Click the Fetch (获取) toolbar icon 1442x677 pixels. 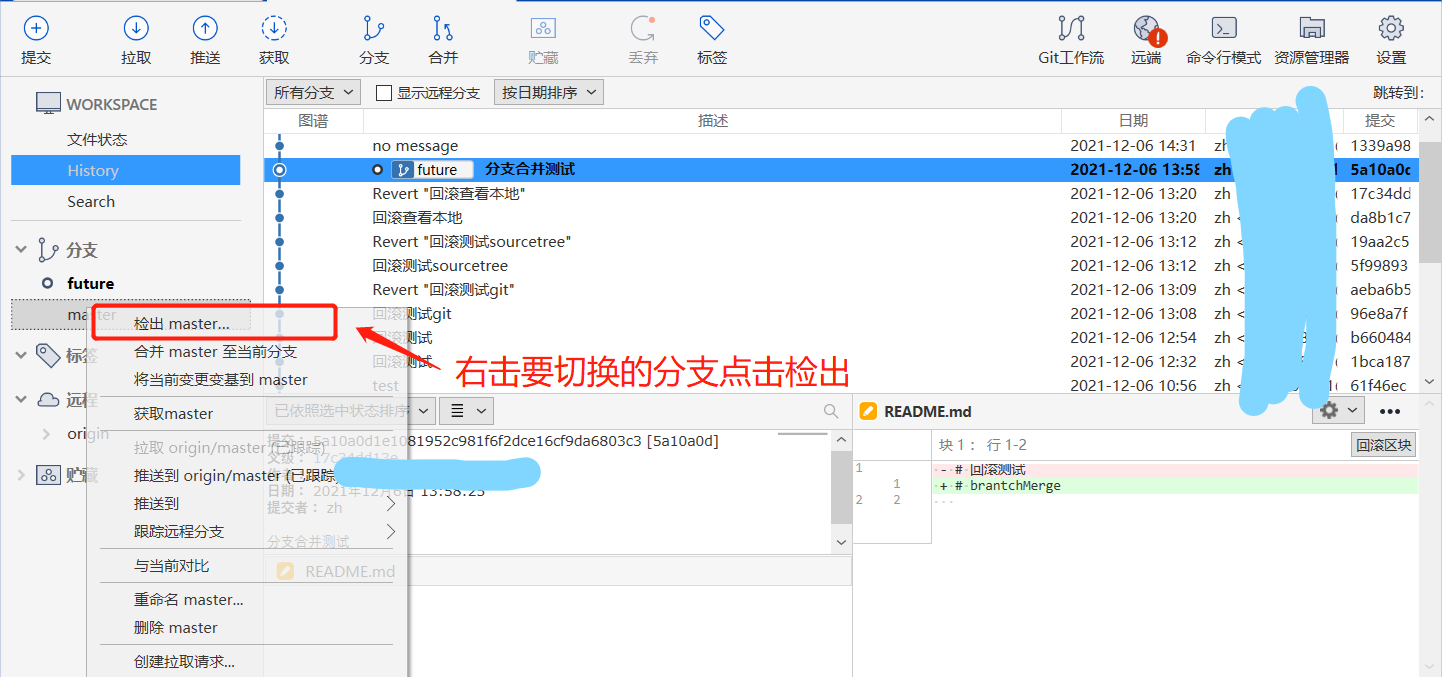(x=274, y=29)
